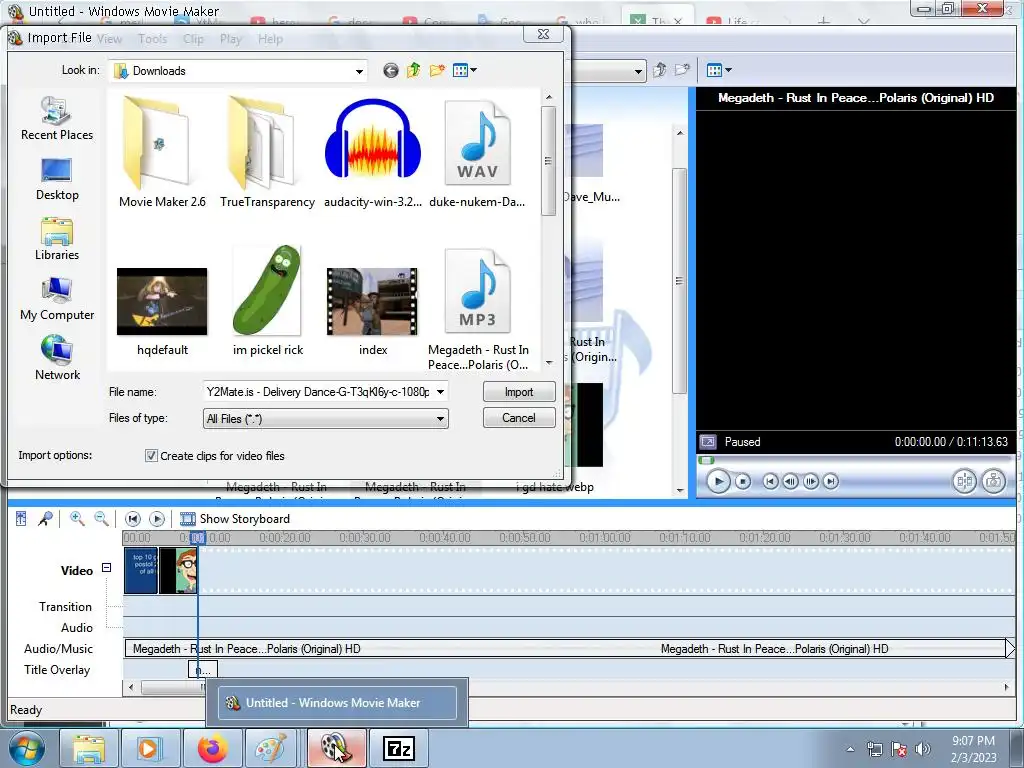Image resolution: width=1024 pixels, height=768 pixels.
Task: Click Play Timeline button
Action: click(157, 519)
